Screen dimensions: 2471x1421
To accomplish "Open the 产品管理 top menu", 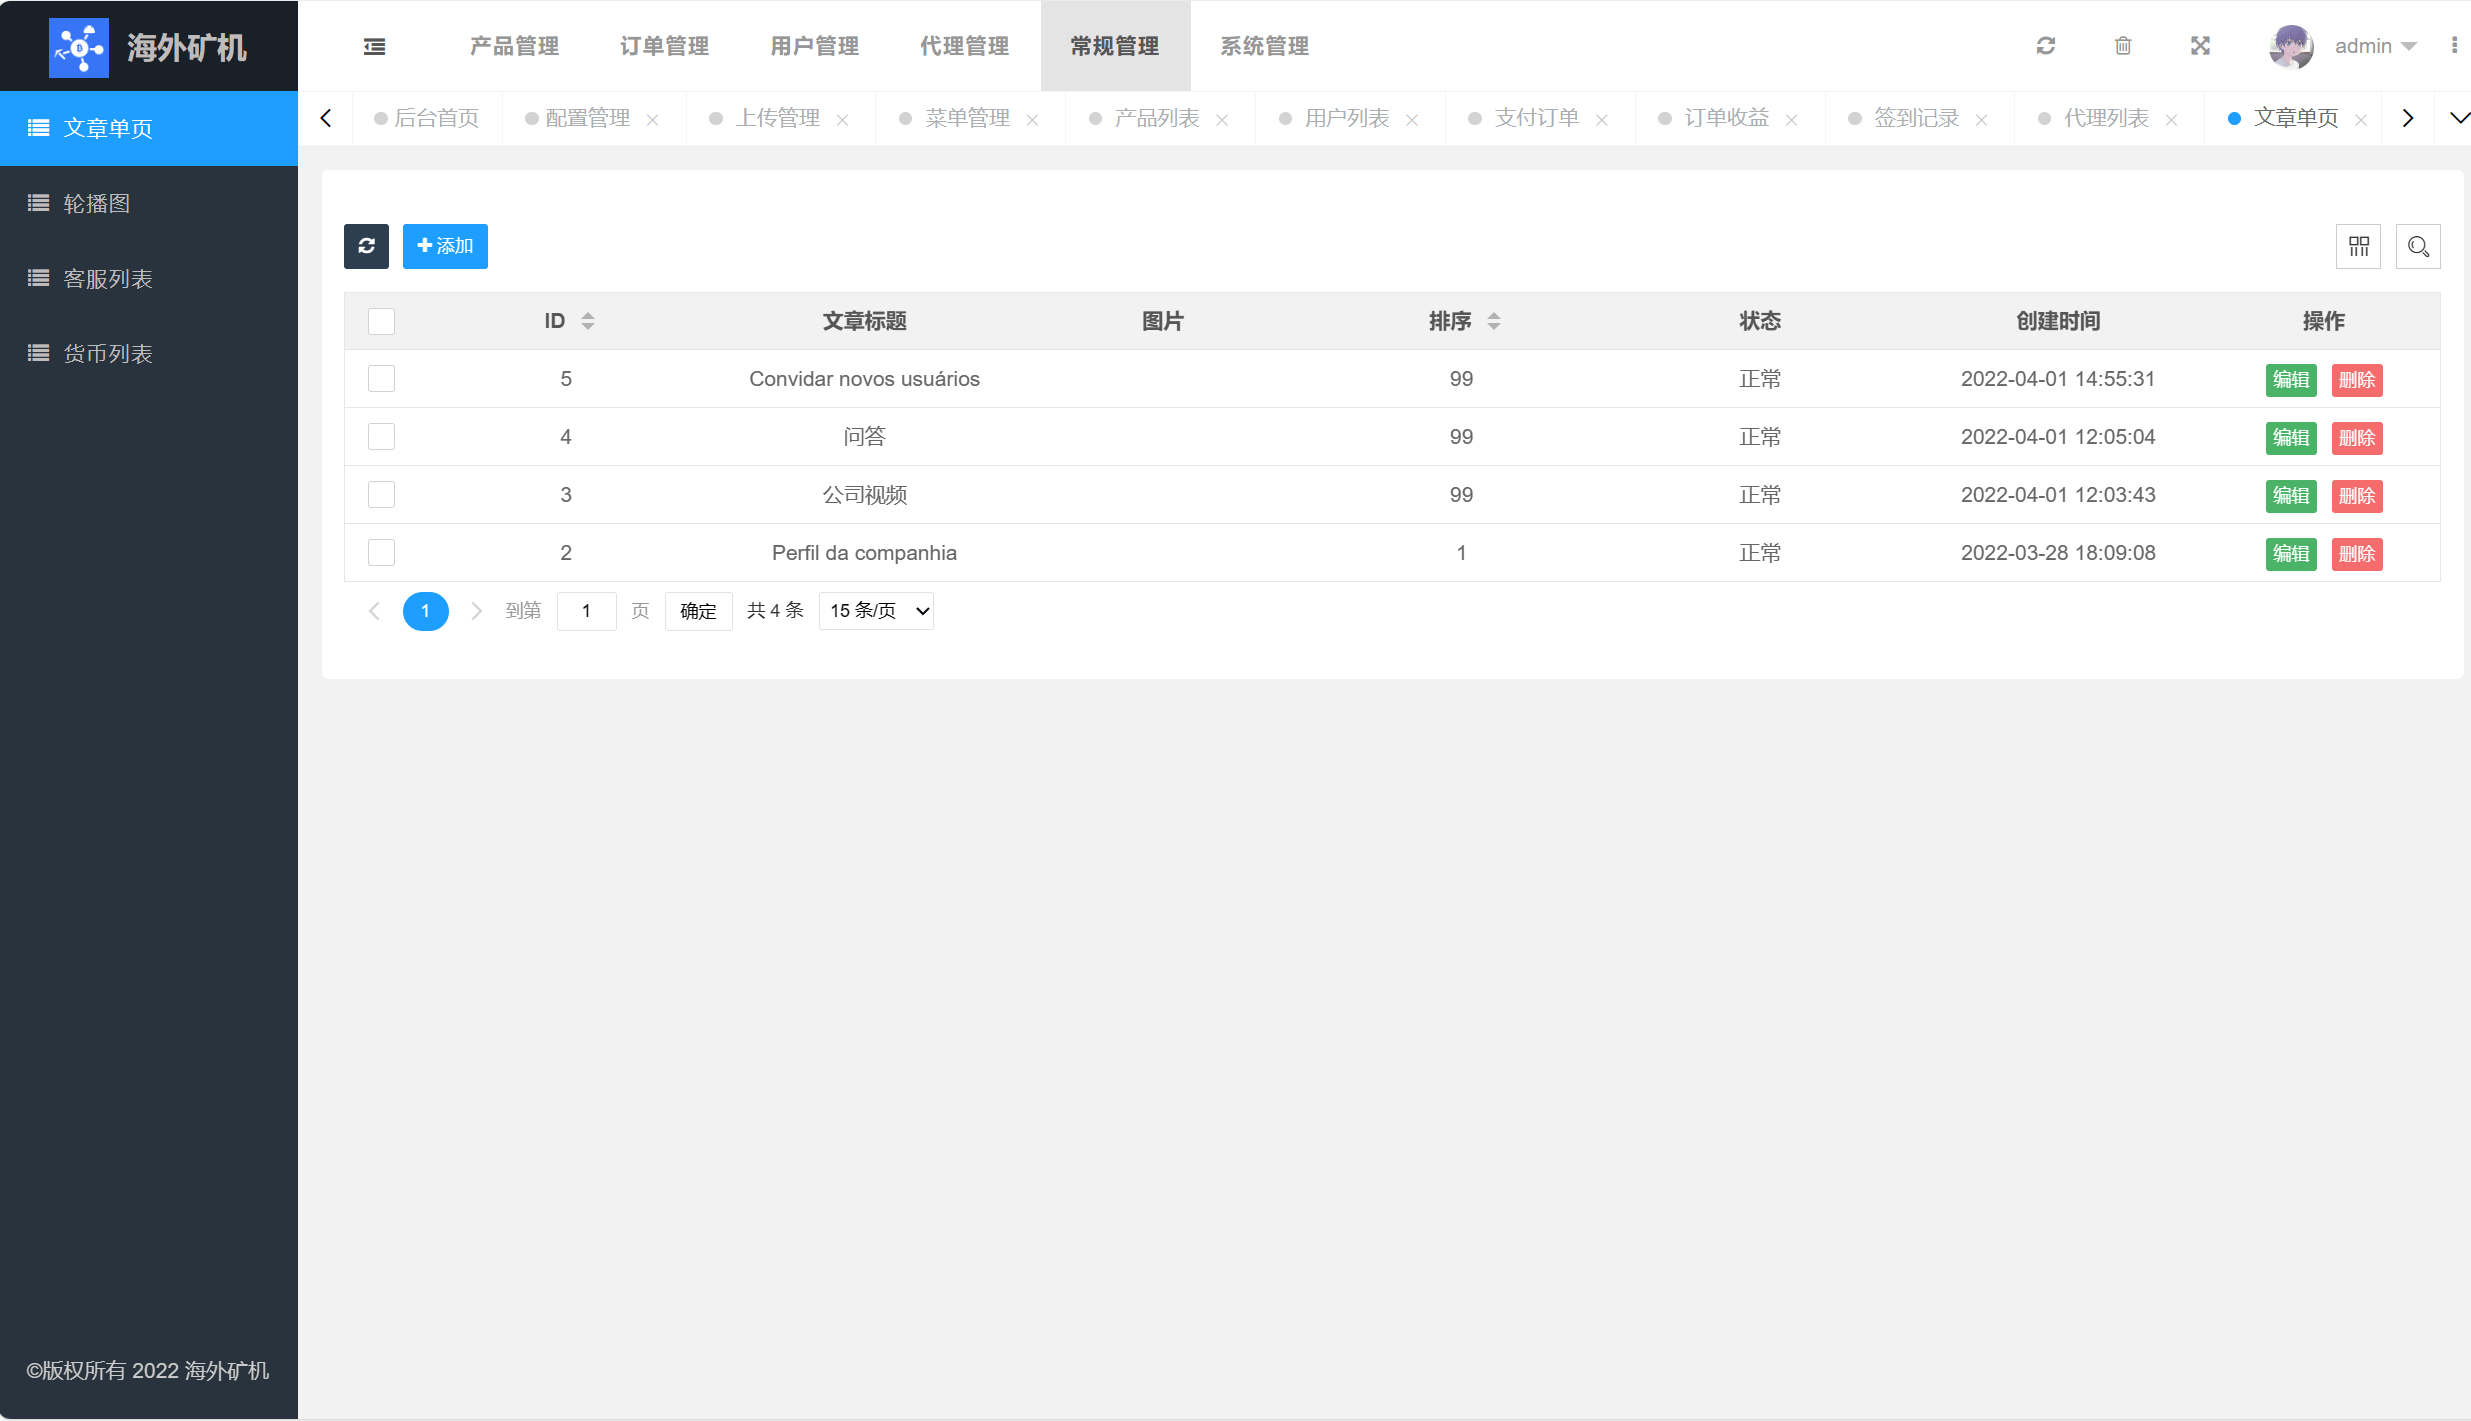I will (x=515, y=46).
